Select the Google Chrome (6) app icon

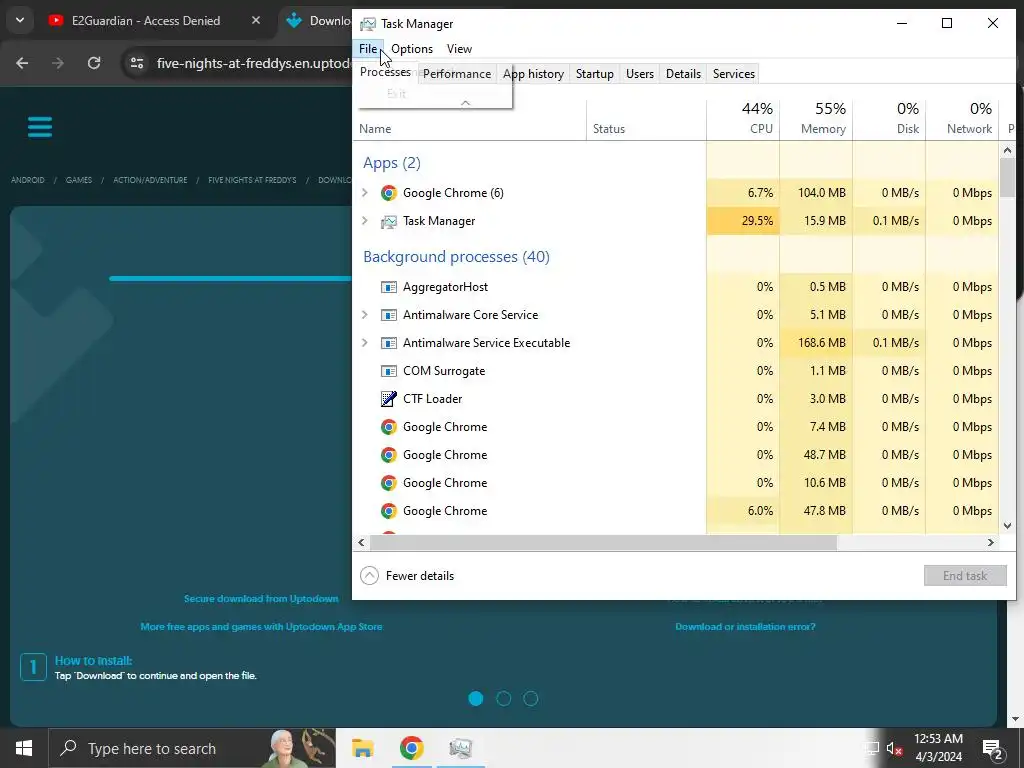[389, 193]
